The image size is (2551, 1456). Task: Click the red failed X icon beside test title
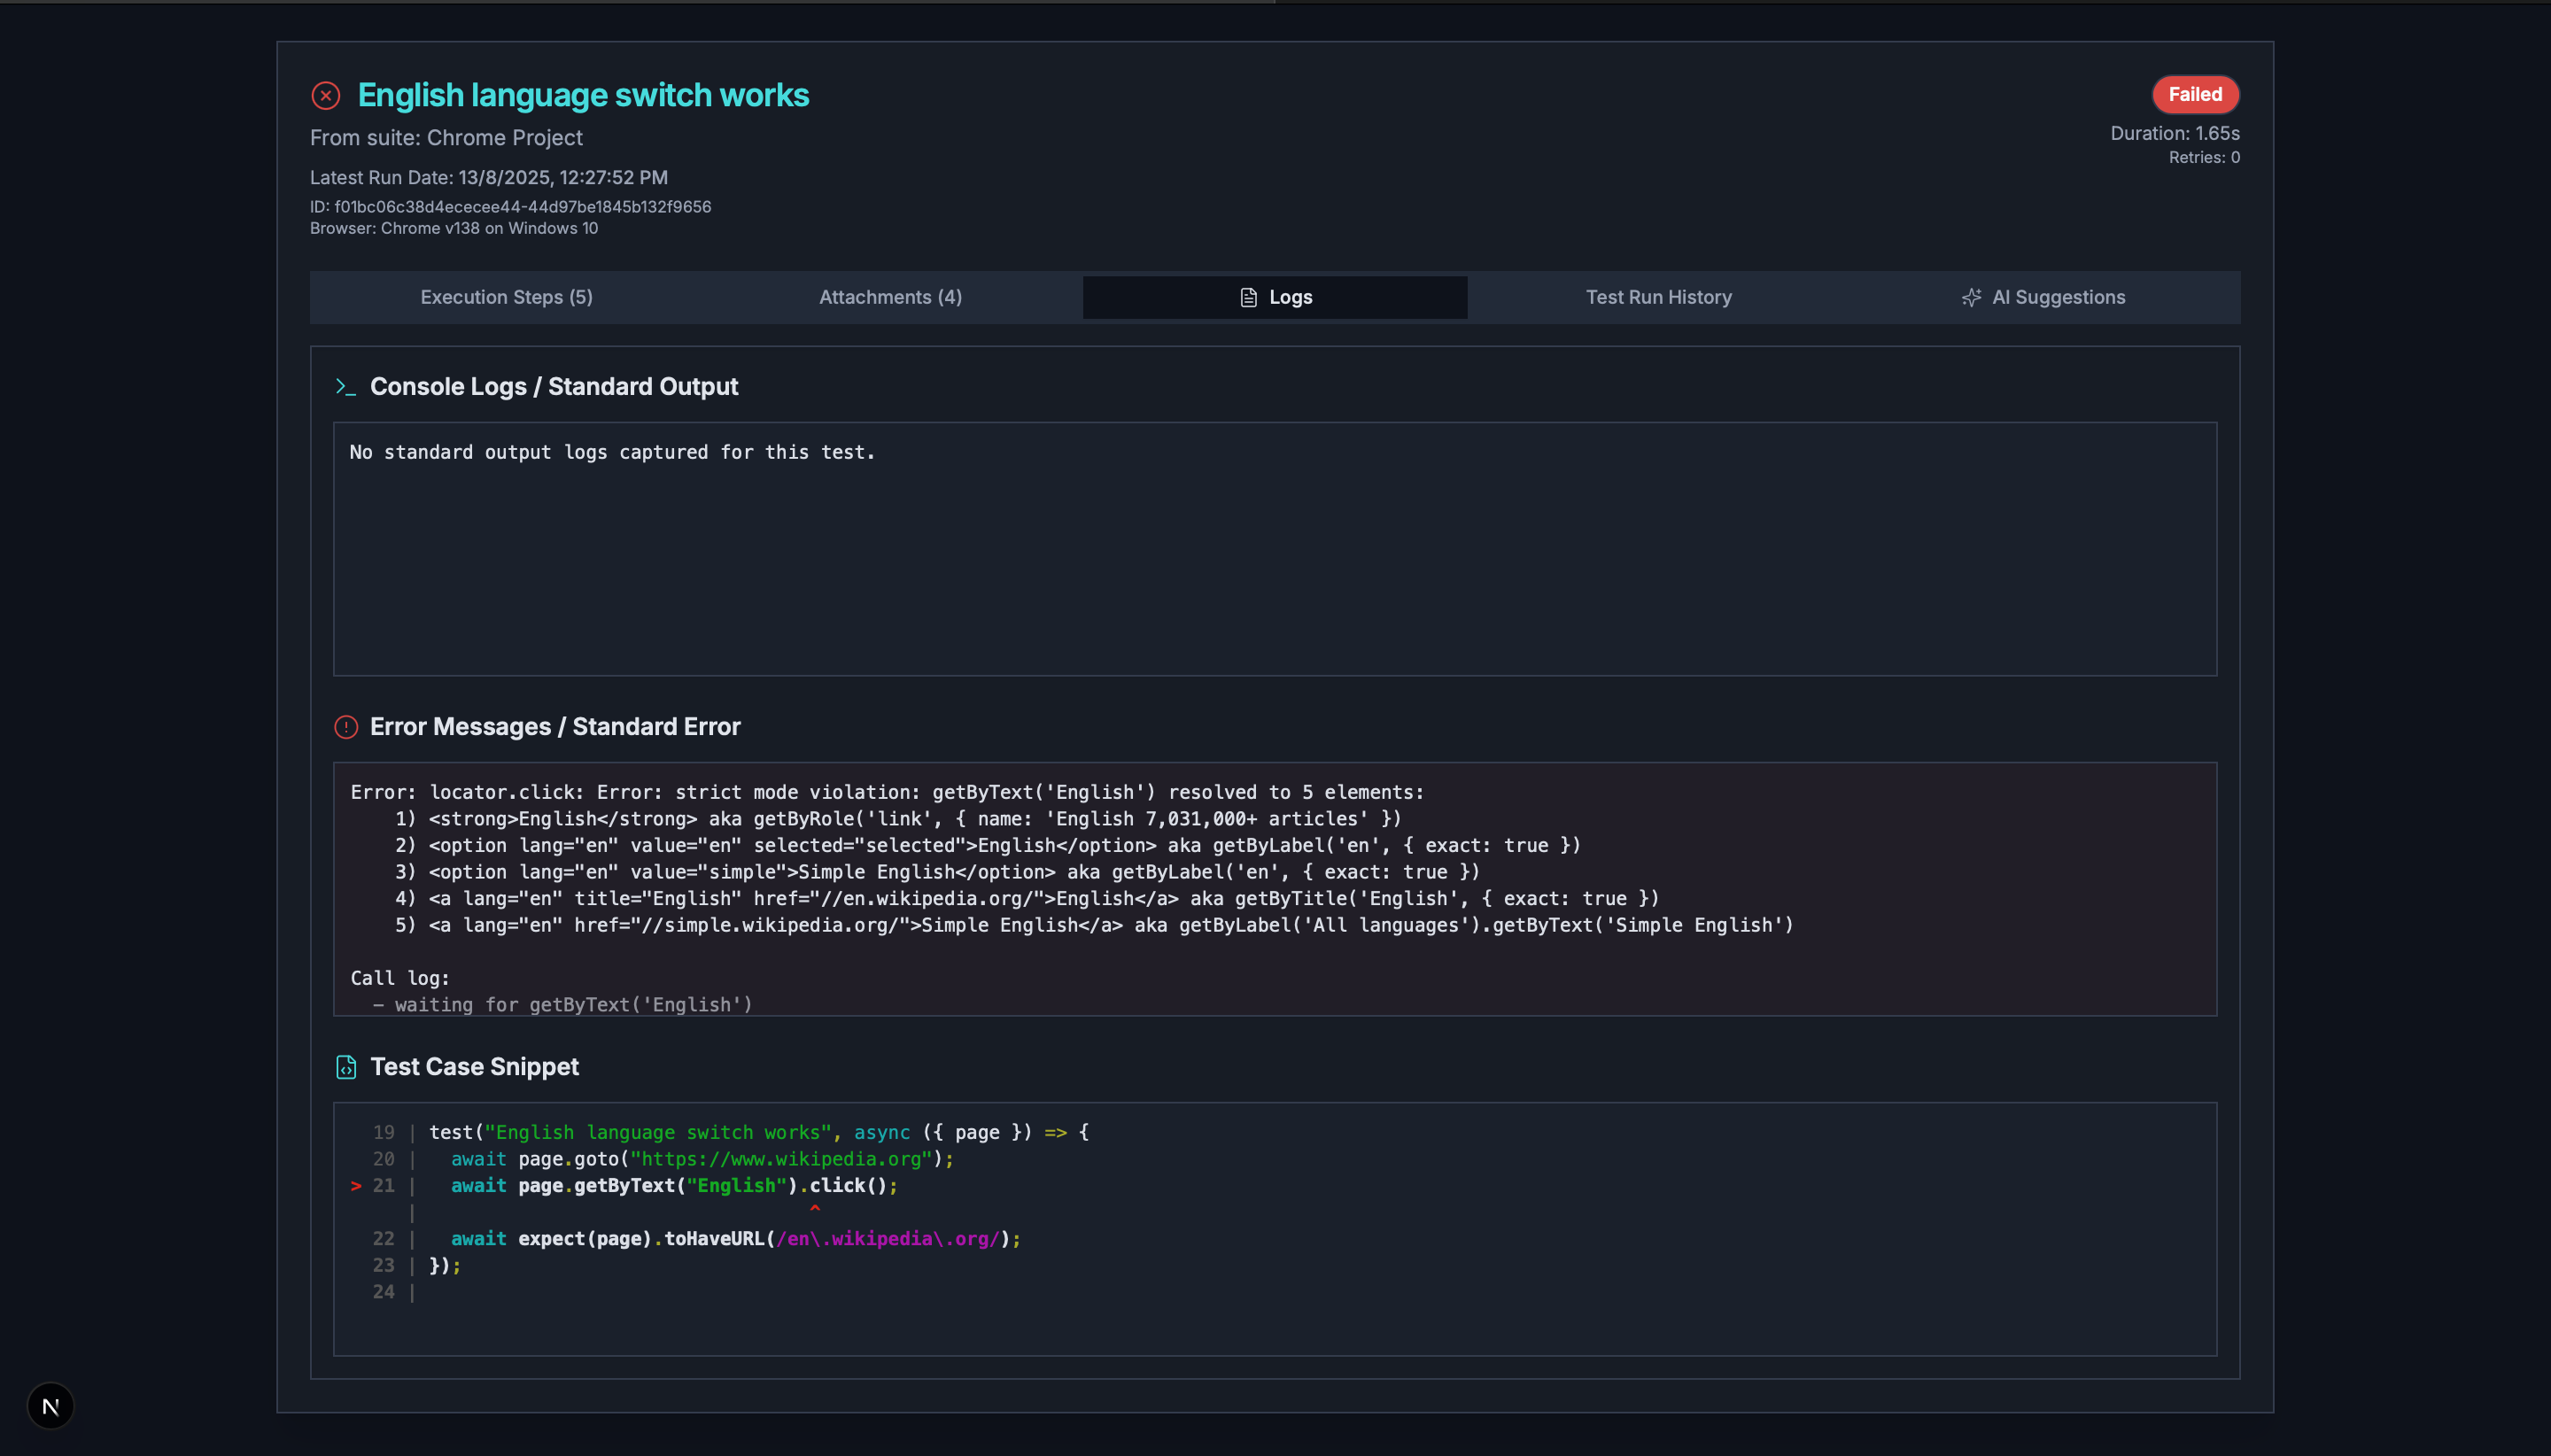pos(326,95)
